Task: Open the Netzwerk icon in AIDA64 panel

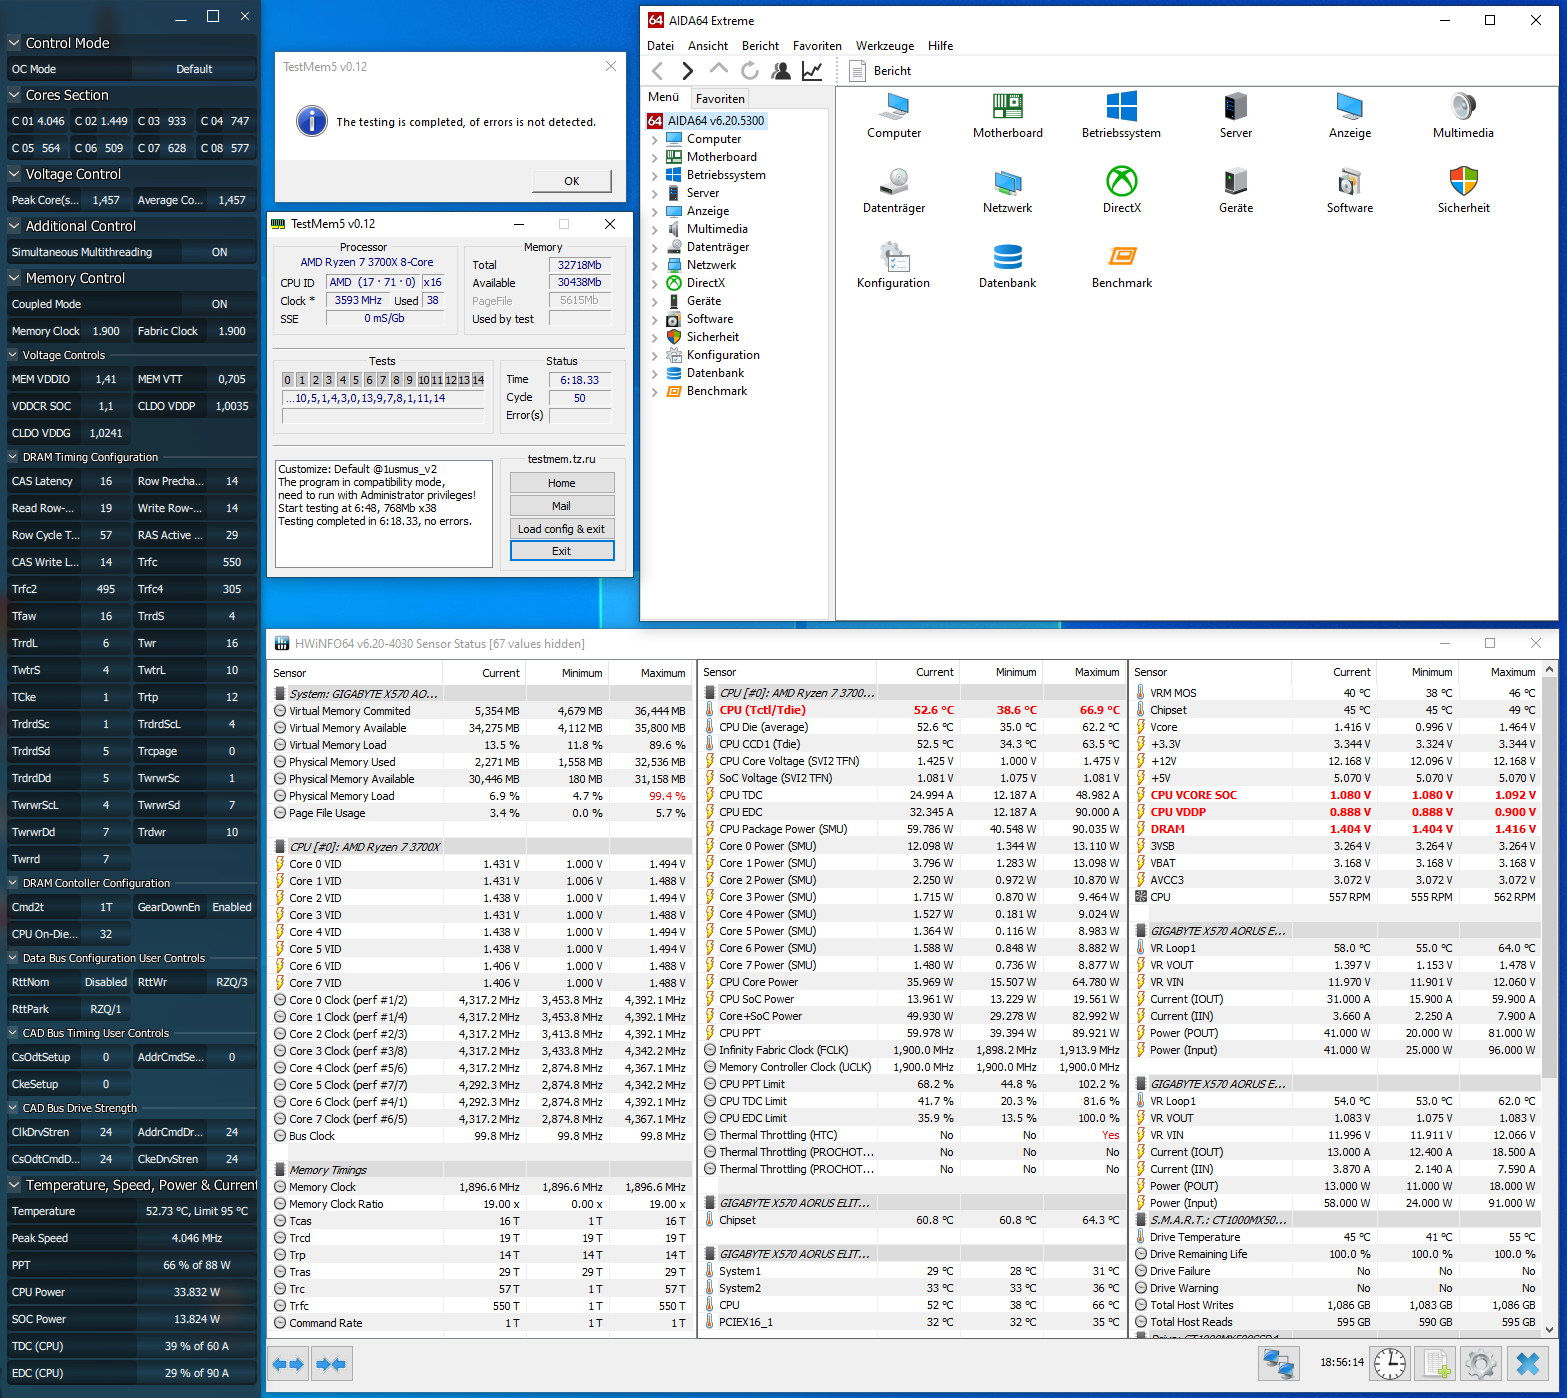Action: (x=1007, y=190)
